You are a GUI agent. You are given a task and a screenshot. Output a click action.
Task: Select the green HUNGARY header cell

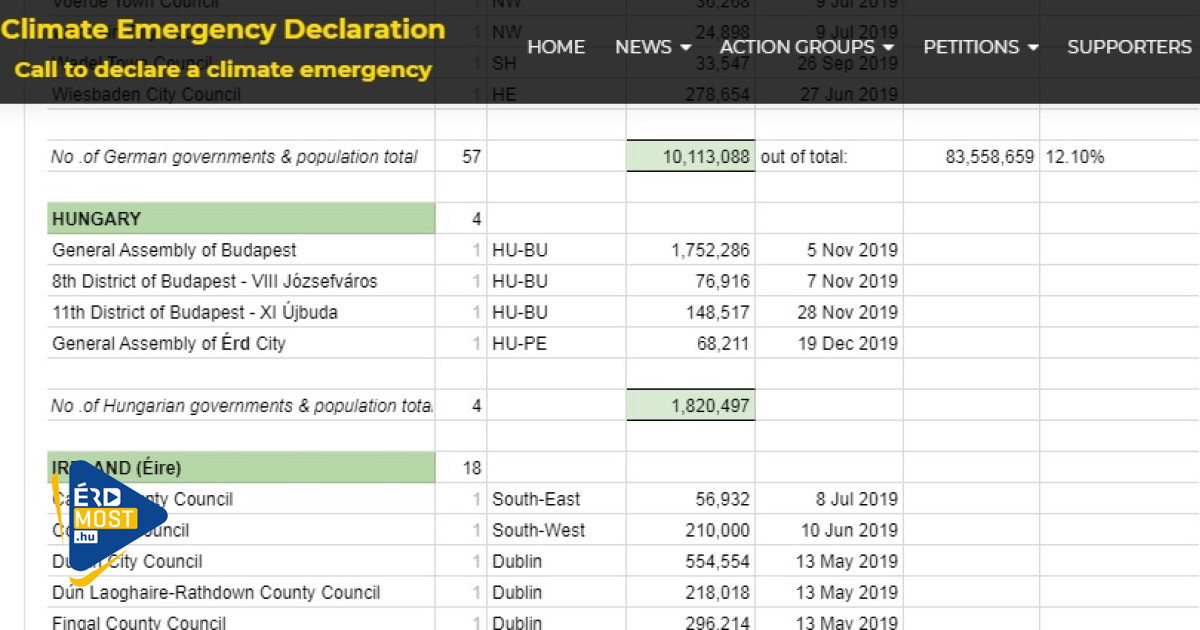click(x=241, y=219)
